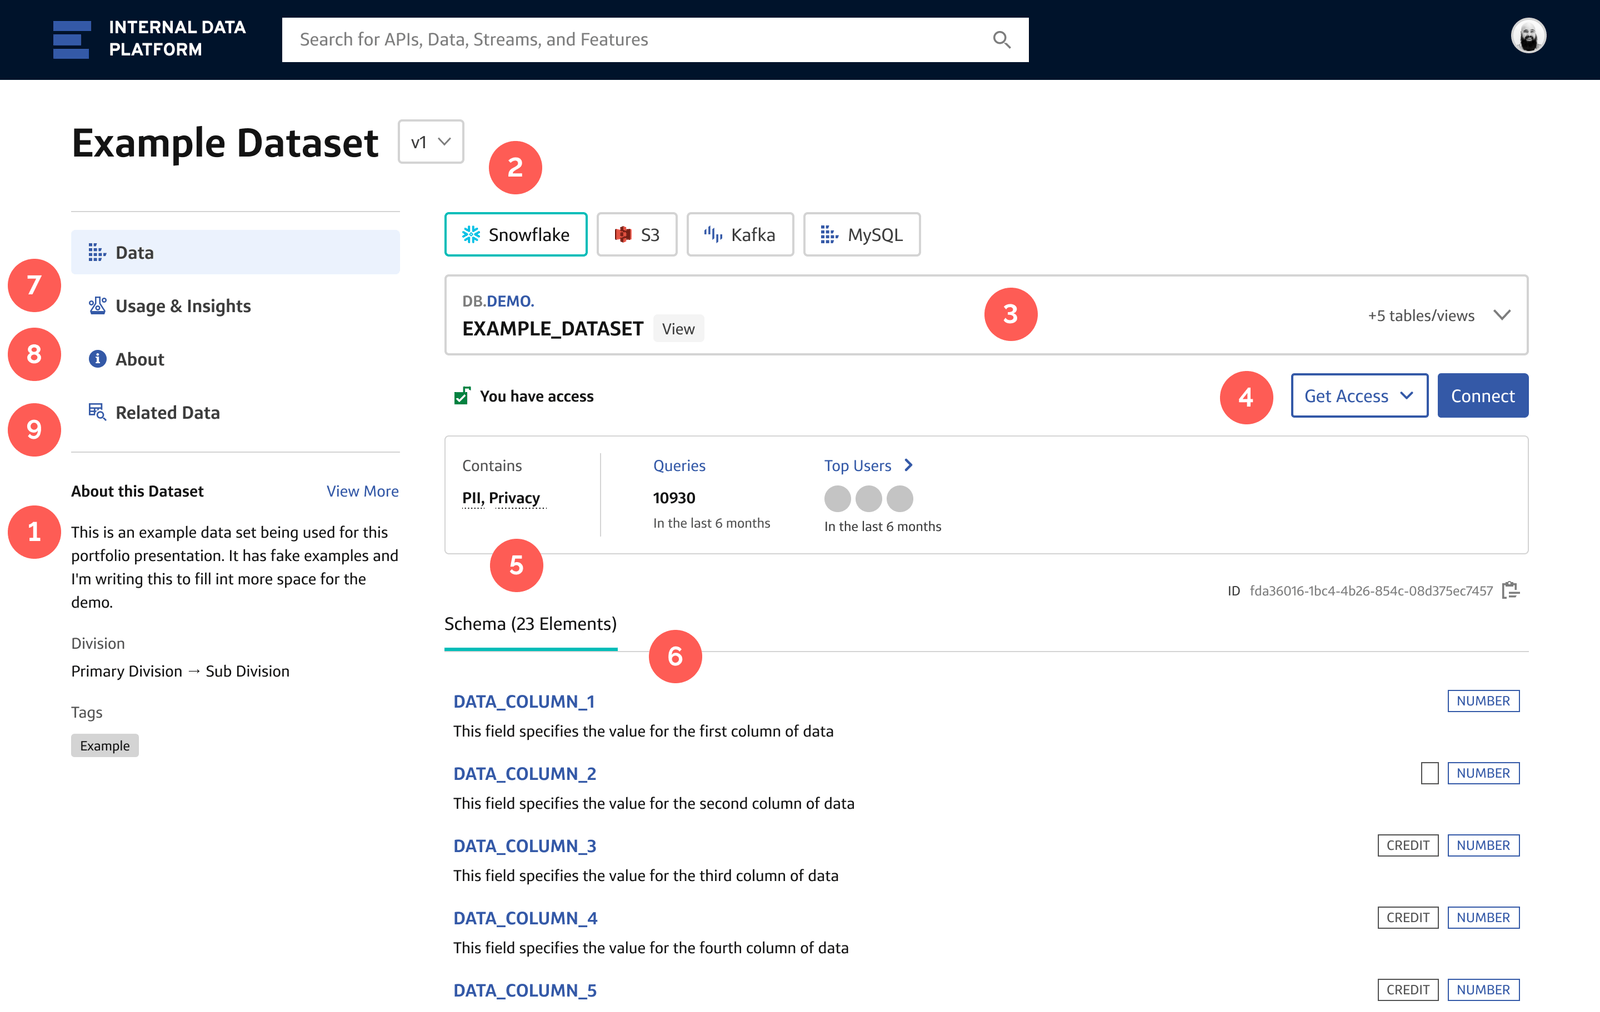The width and height of the screenshot is (1600, 1012).
Task: Click the Related Data search-table icon
Action: (97, 411)
